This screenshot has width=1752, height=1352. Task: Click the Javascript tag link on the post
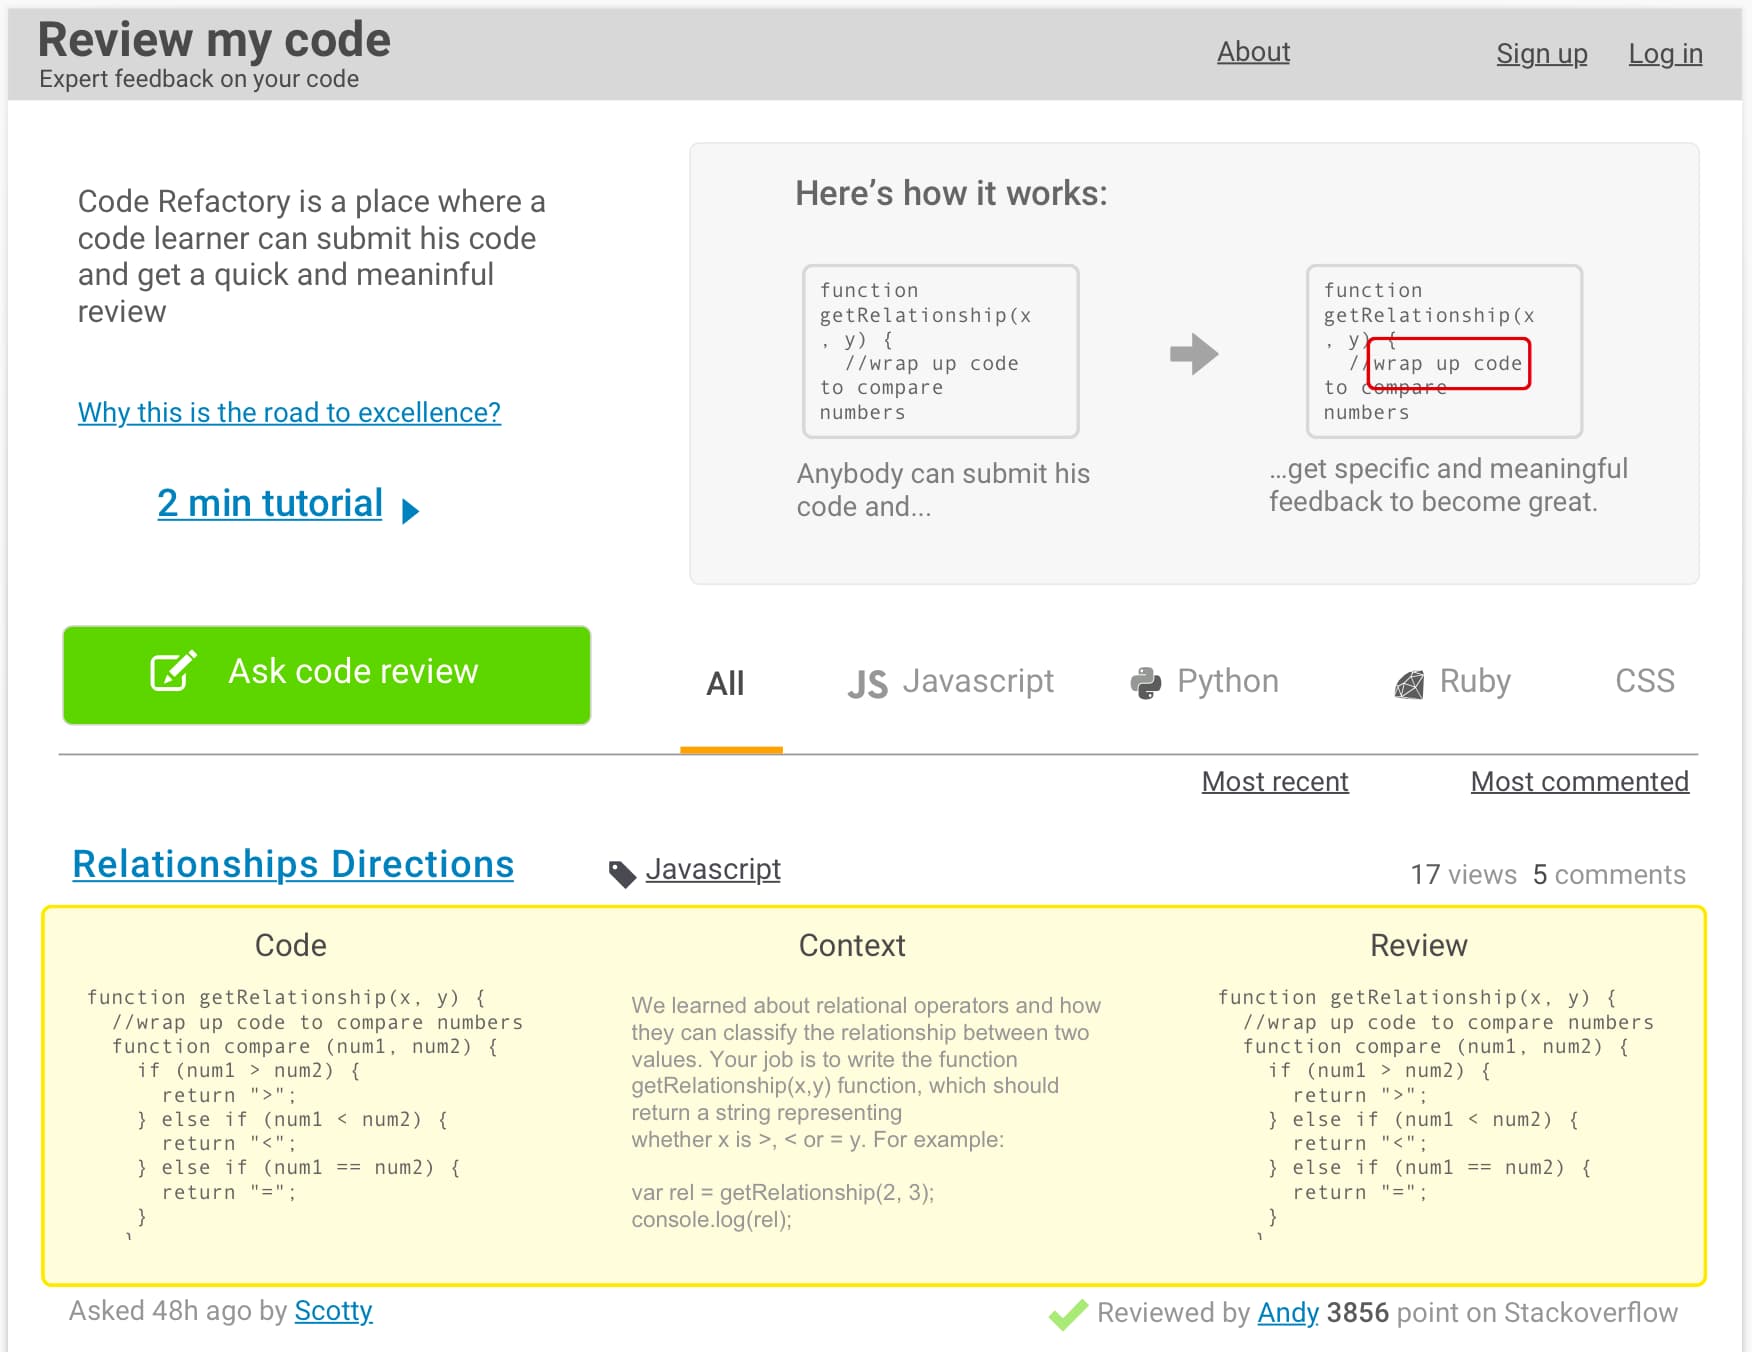tap(713, 870)
